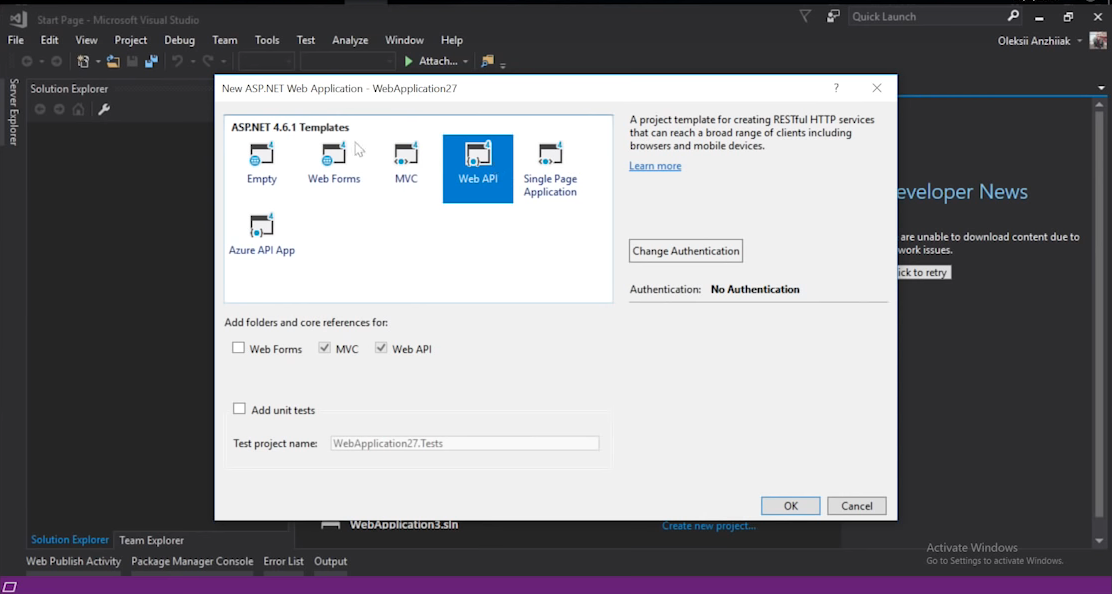
Task: Click the Undo toolbar icon
Action: [177, 62]
